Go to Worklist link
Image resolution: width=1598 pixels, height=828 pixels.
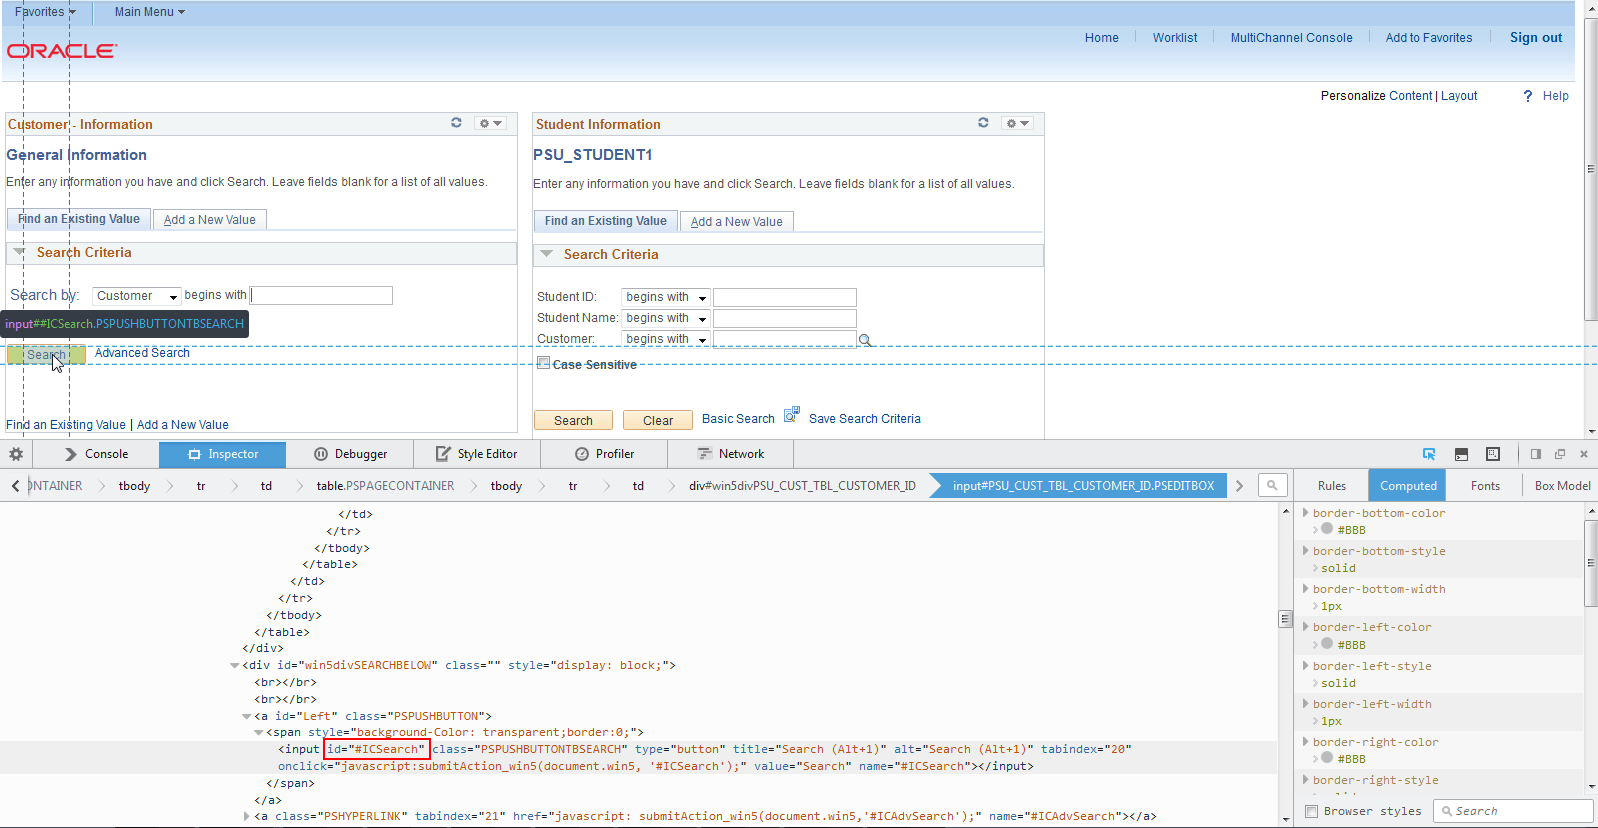click(x=1175, y=38)
